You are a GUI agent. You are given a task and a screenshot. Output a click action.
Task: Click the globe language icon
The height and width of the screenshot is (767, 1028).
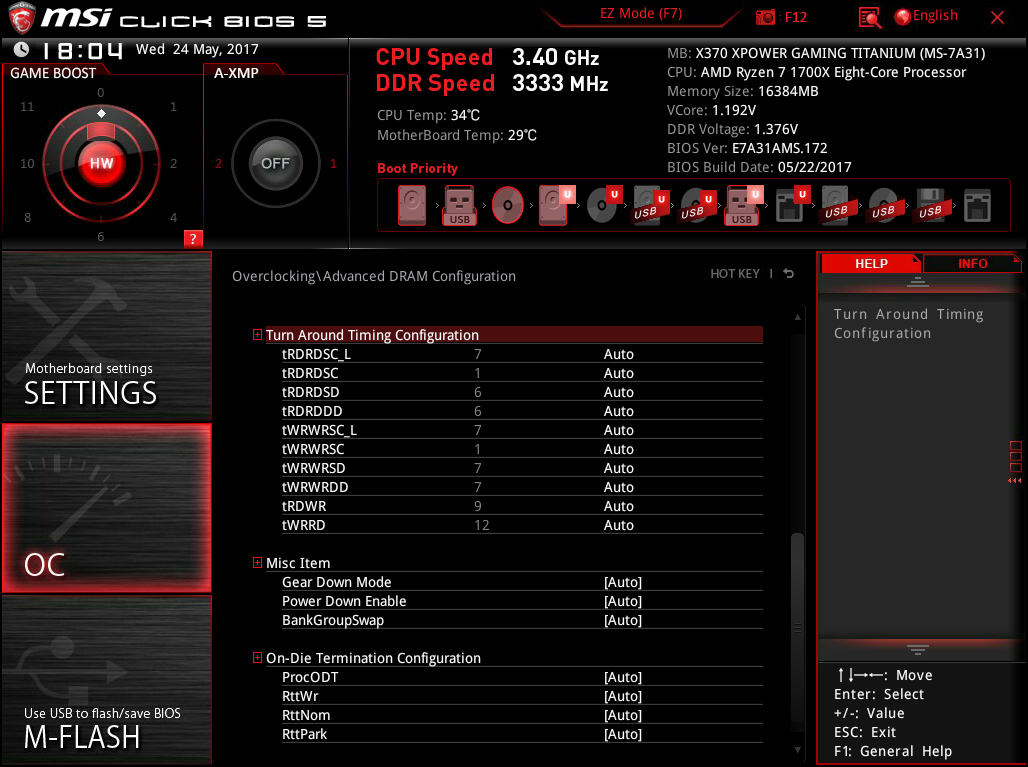coord(902,16)
